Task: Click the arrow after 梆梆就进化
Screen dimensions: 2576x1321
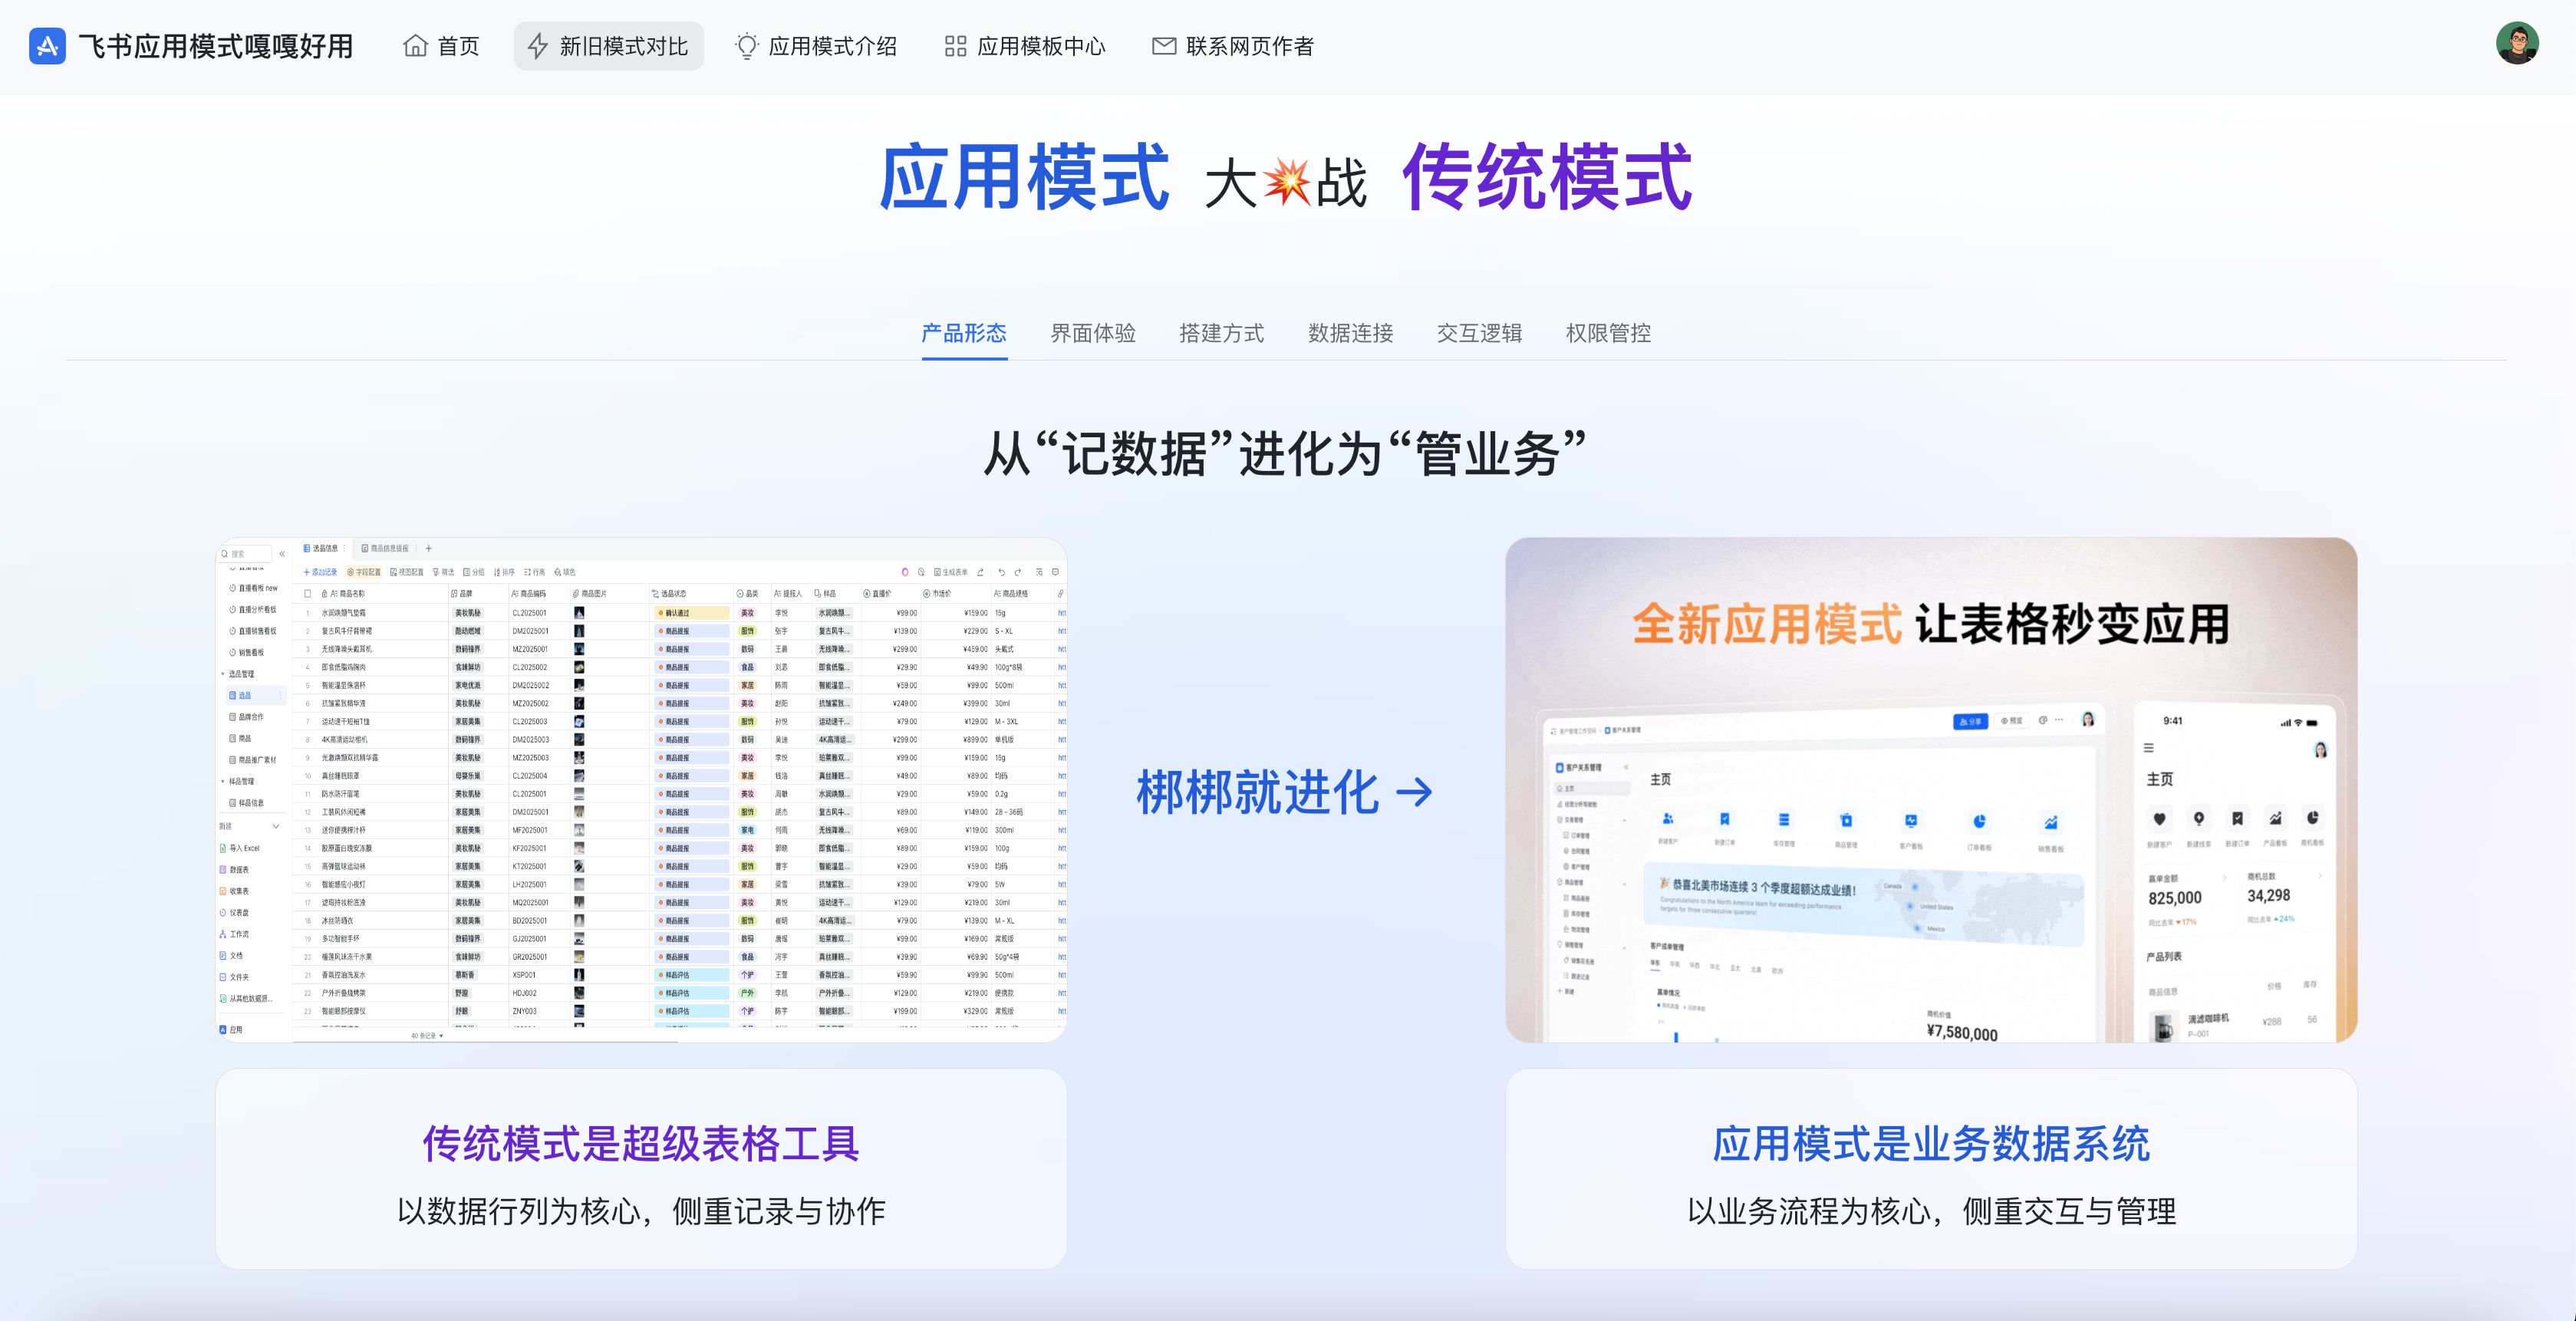Action: (1414, 792)
